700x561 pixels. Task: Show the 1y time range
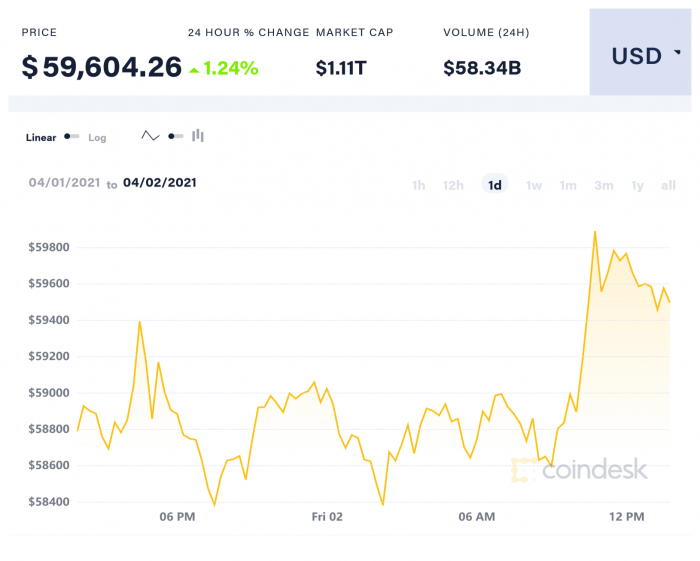(637, 185)
